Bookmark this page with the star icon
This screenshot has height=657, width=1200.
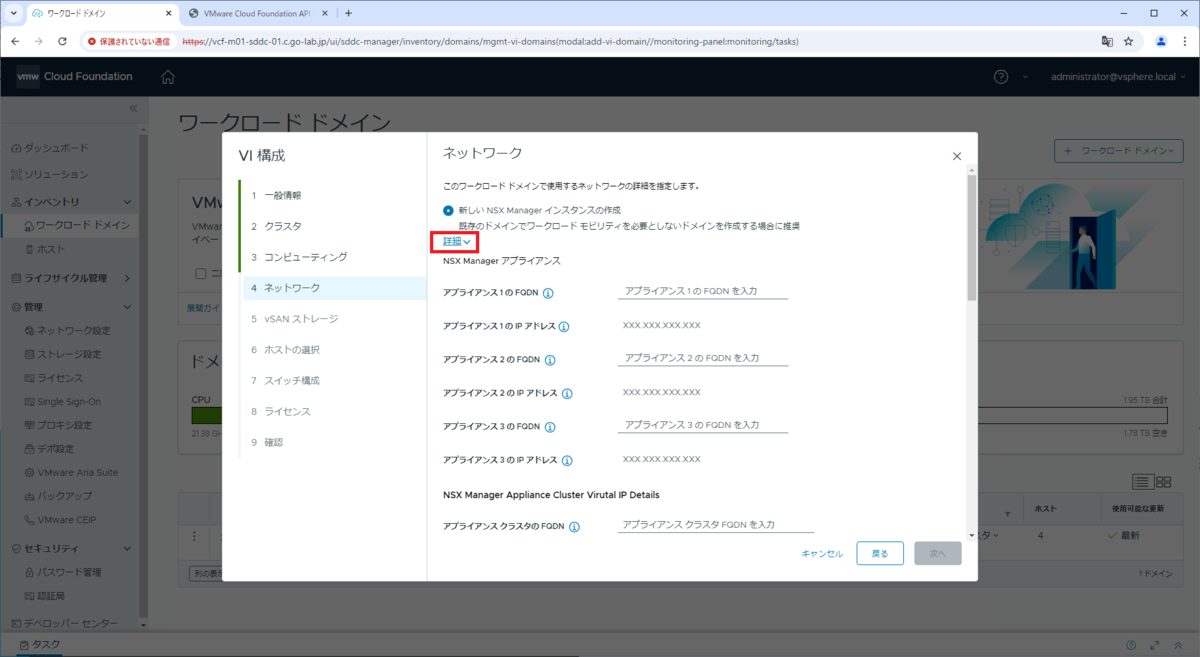tap(1129, 41)
